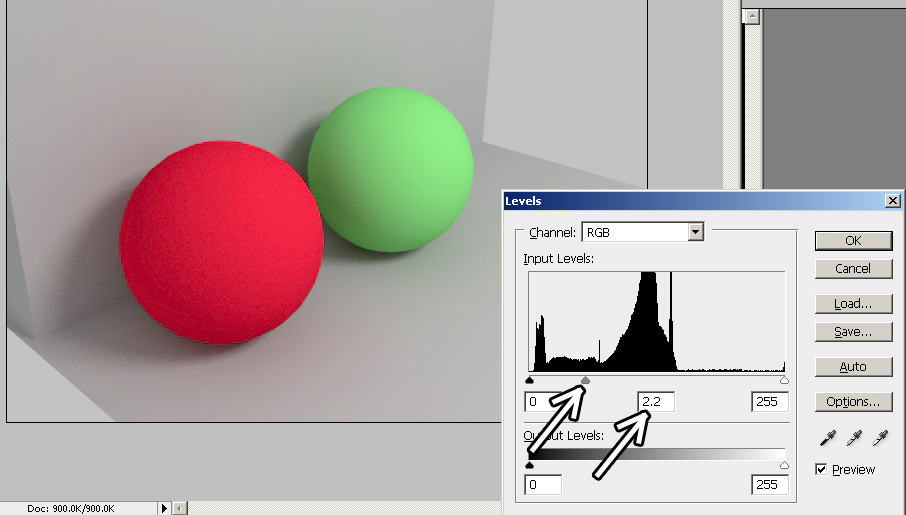Click the input white point slider

pyautogui.click(x=784, y=380)
